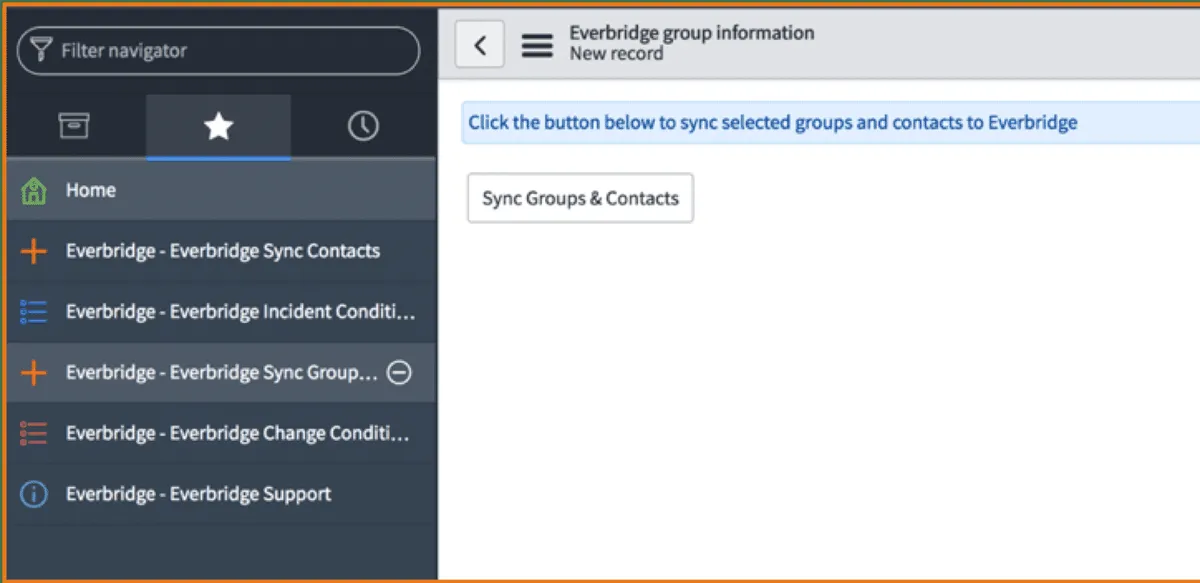Click the plus icon beside Everbridge Sync Contacts
This screenshot has width=1200, height=583.
tap(33, 251)
